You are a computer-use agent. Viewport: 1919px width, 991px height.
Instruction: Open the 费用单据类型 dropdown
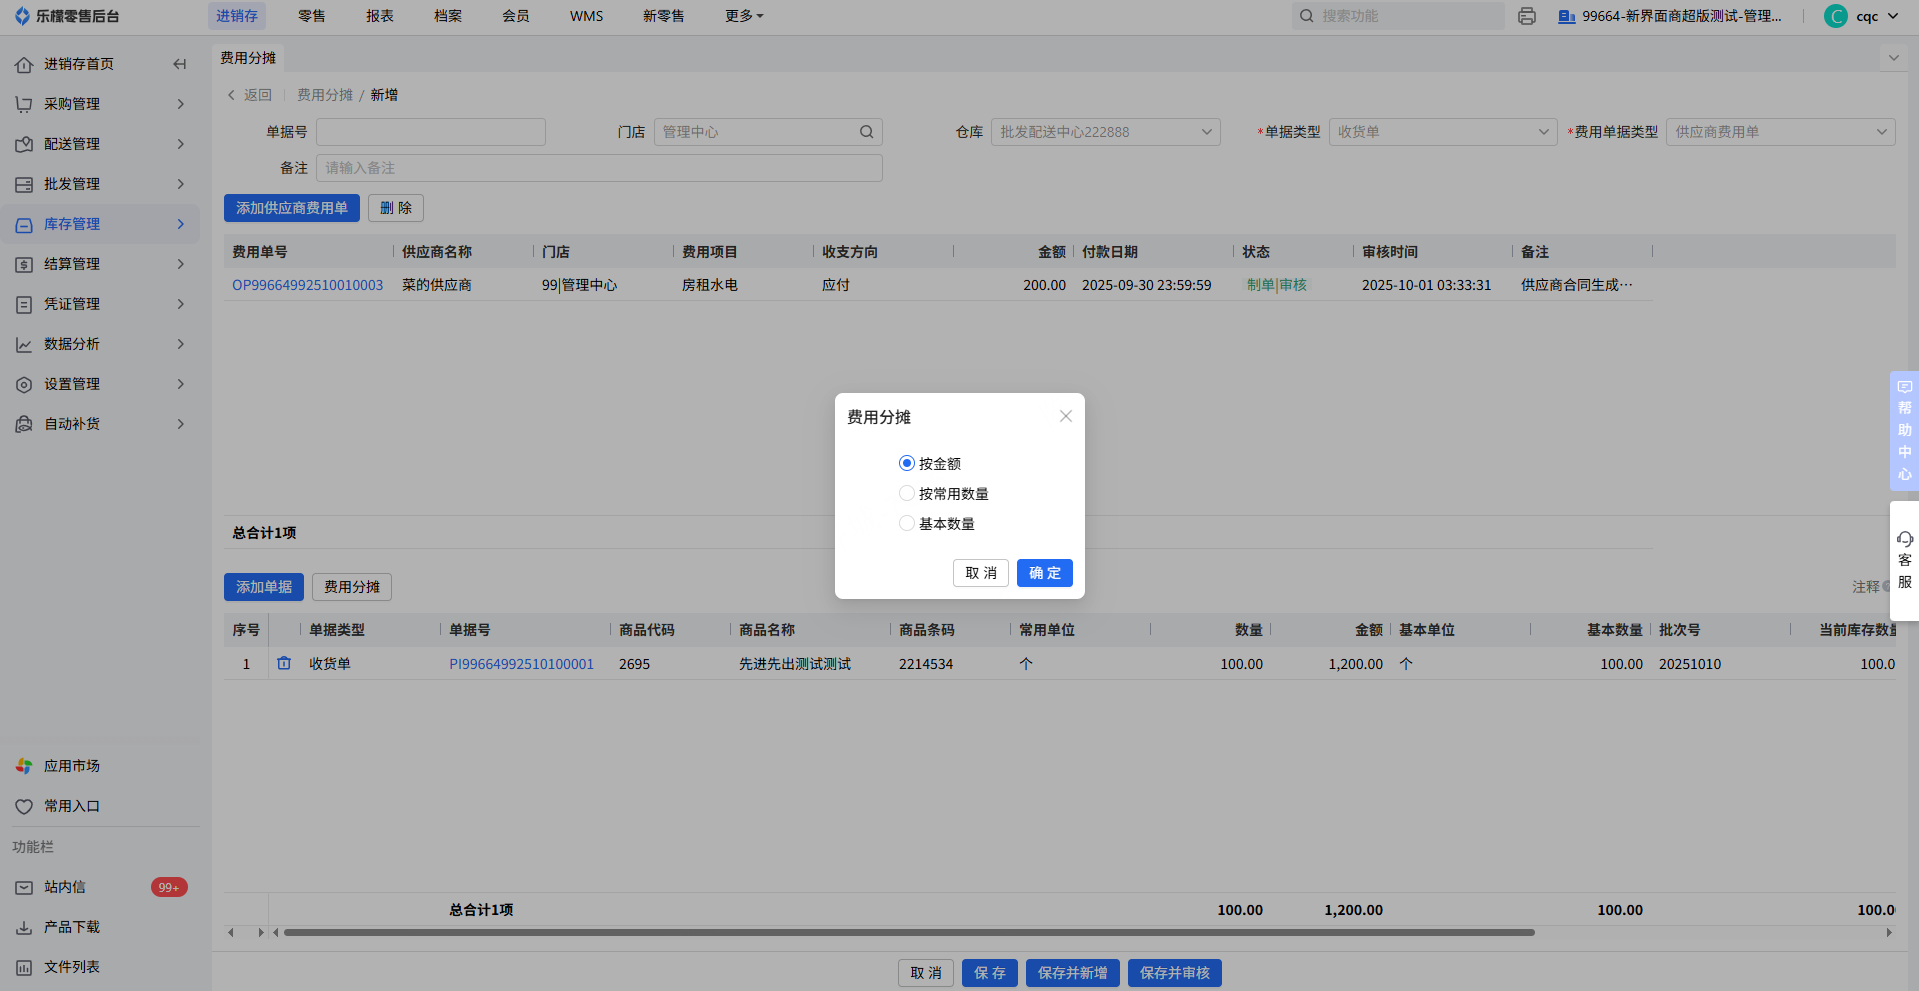pyautogui.click(x=1780, y=132)
